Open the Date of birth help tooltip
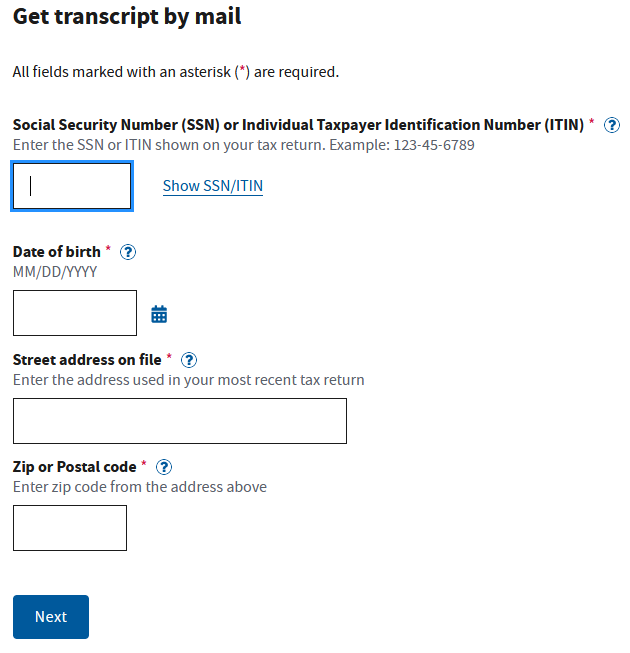 coord(128,252)
